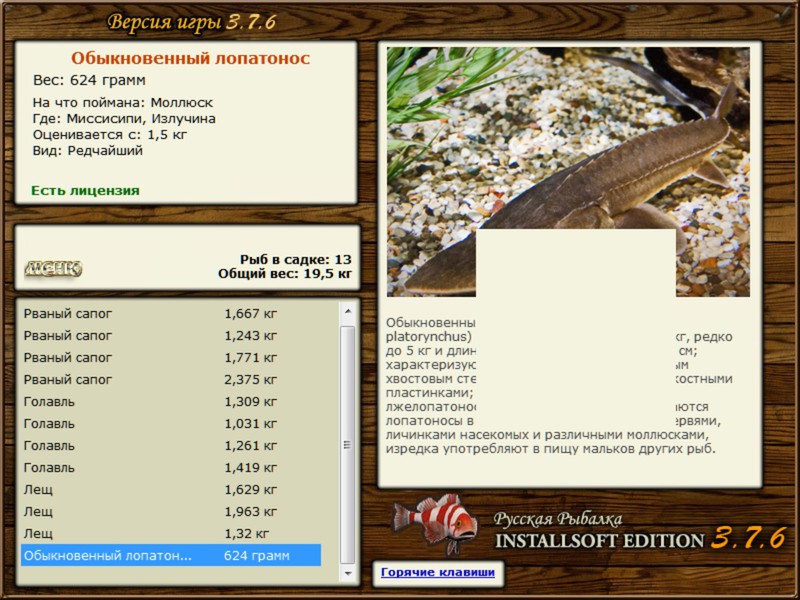The width and height of the screenshot is (800, 600).
Task: Click the INSTALLSOFT EDITION 3.7.6 text
Action: 640,539
